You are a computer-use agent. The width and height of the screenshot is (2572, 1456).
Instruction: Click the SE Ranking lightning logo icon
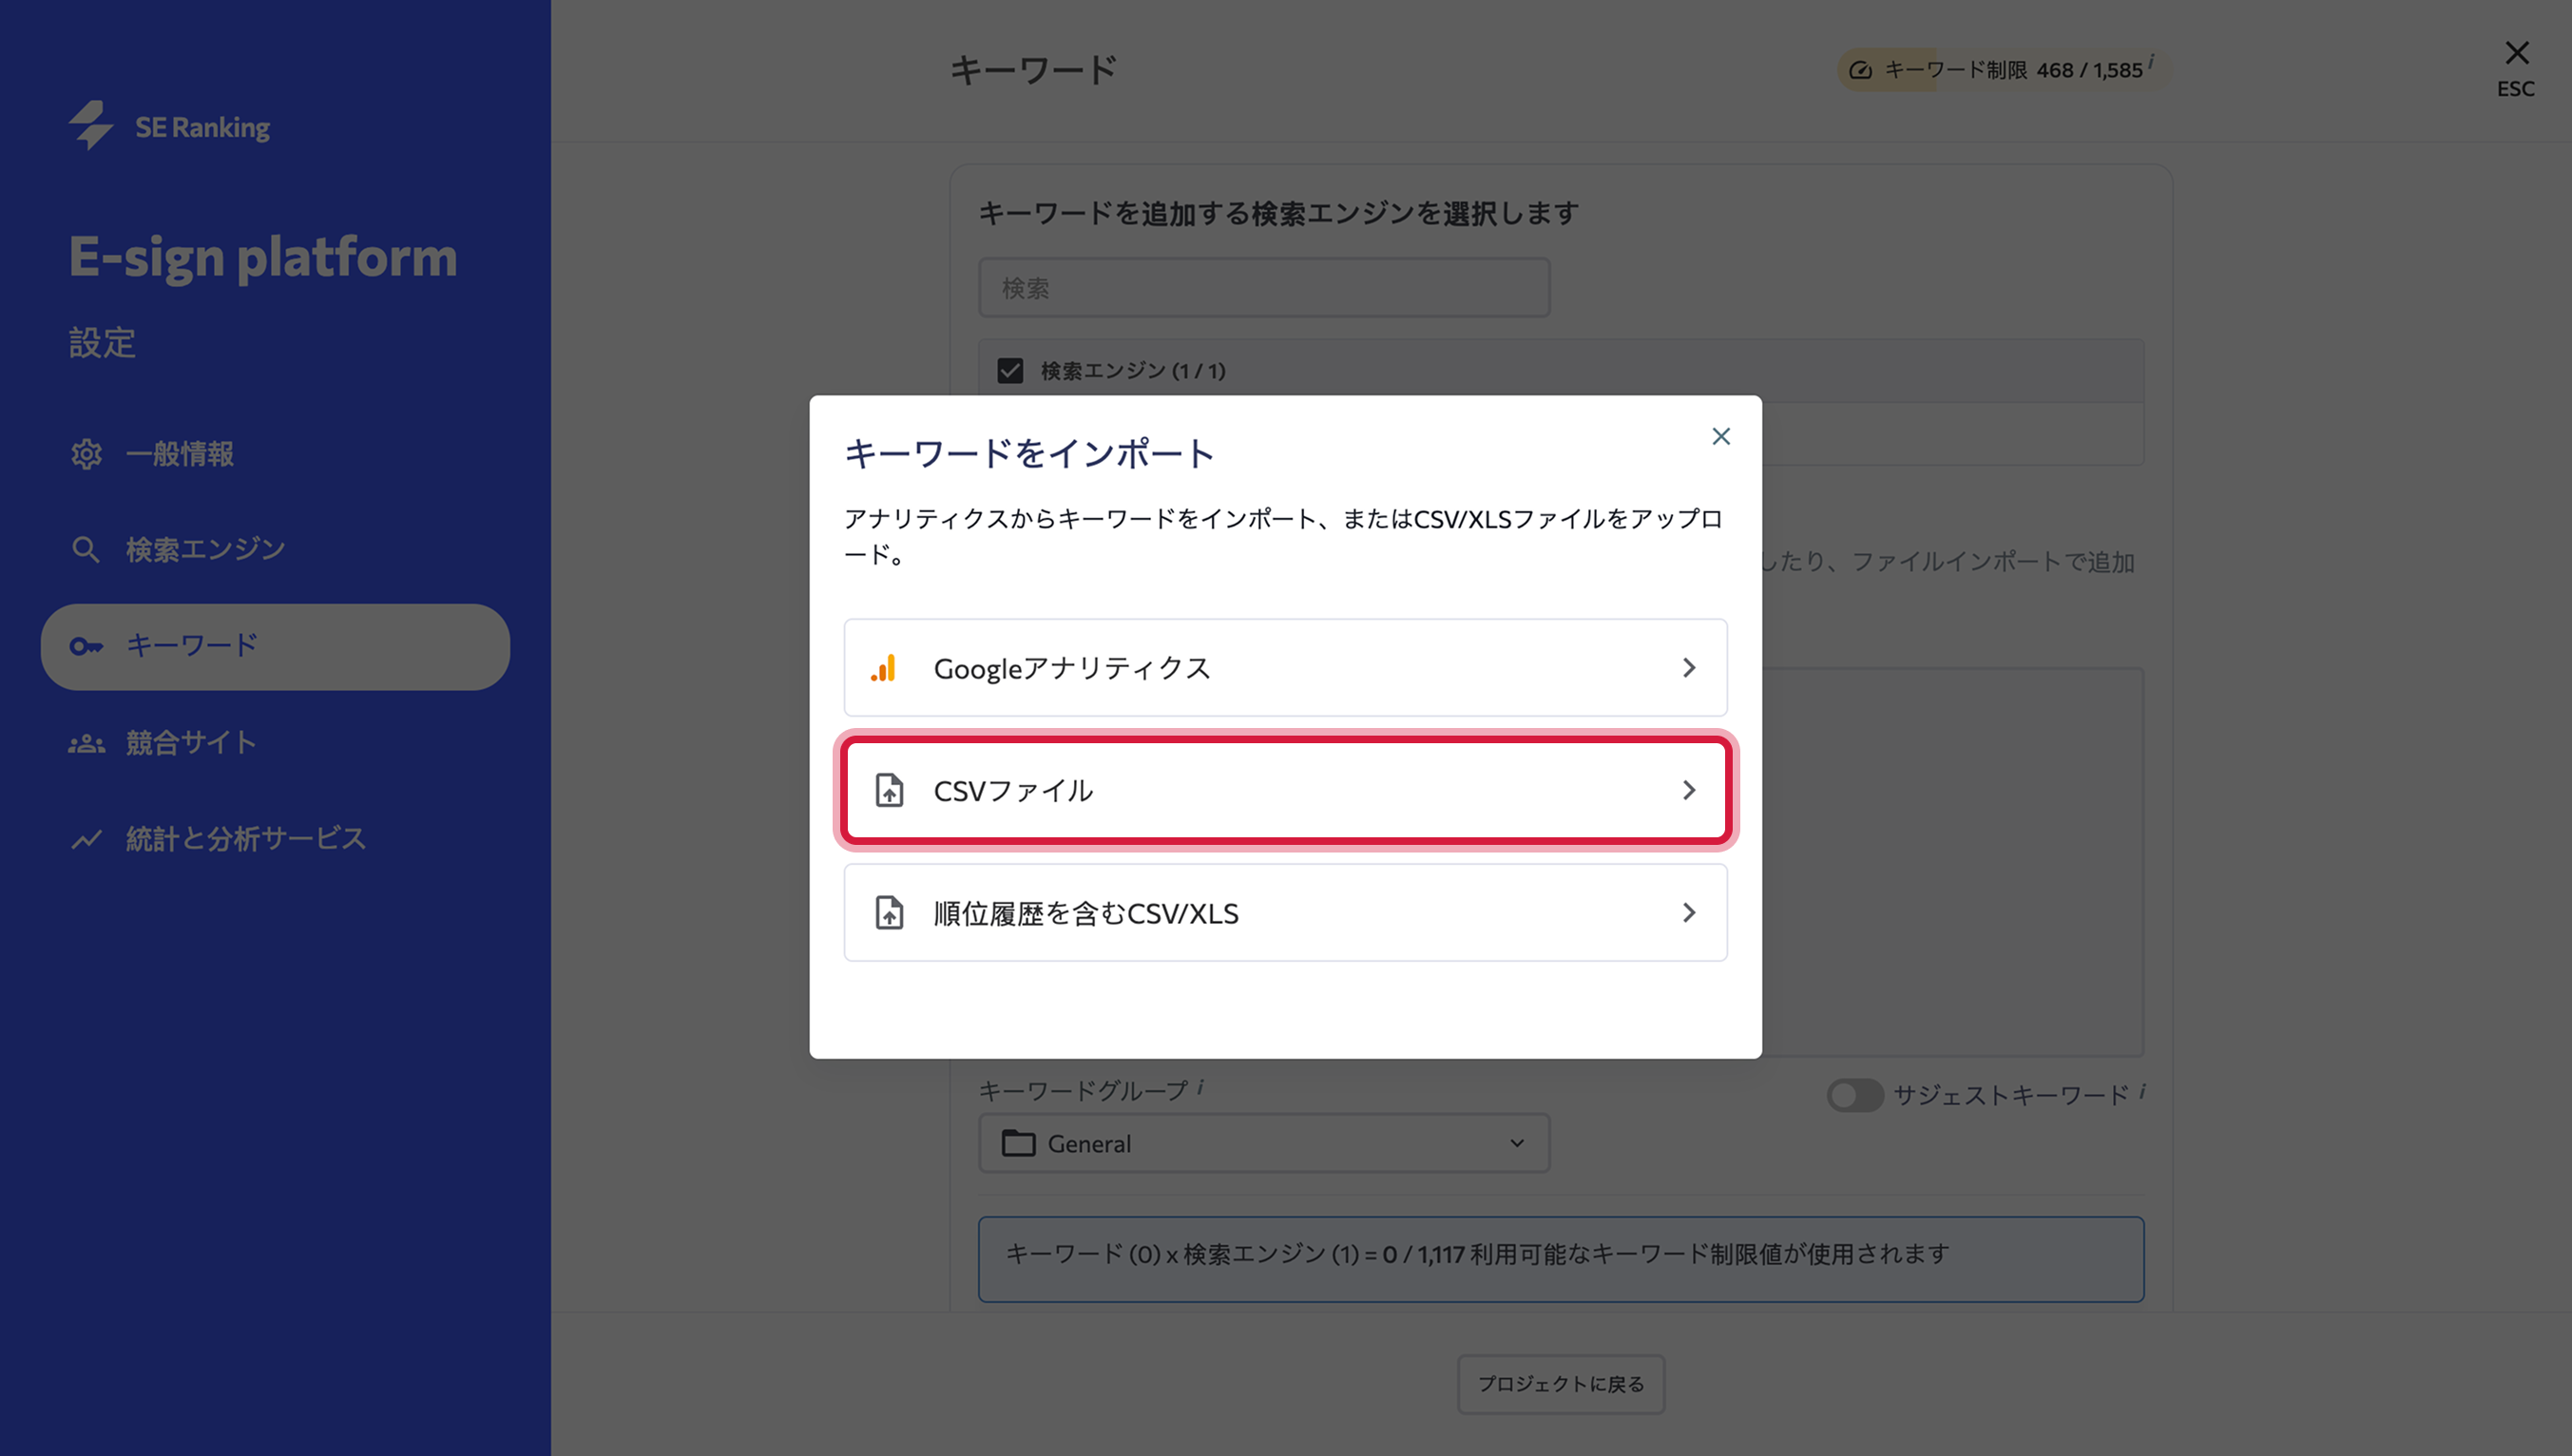pyautogui.click(x=91, y=126)
